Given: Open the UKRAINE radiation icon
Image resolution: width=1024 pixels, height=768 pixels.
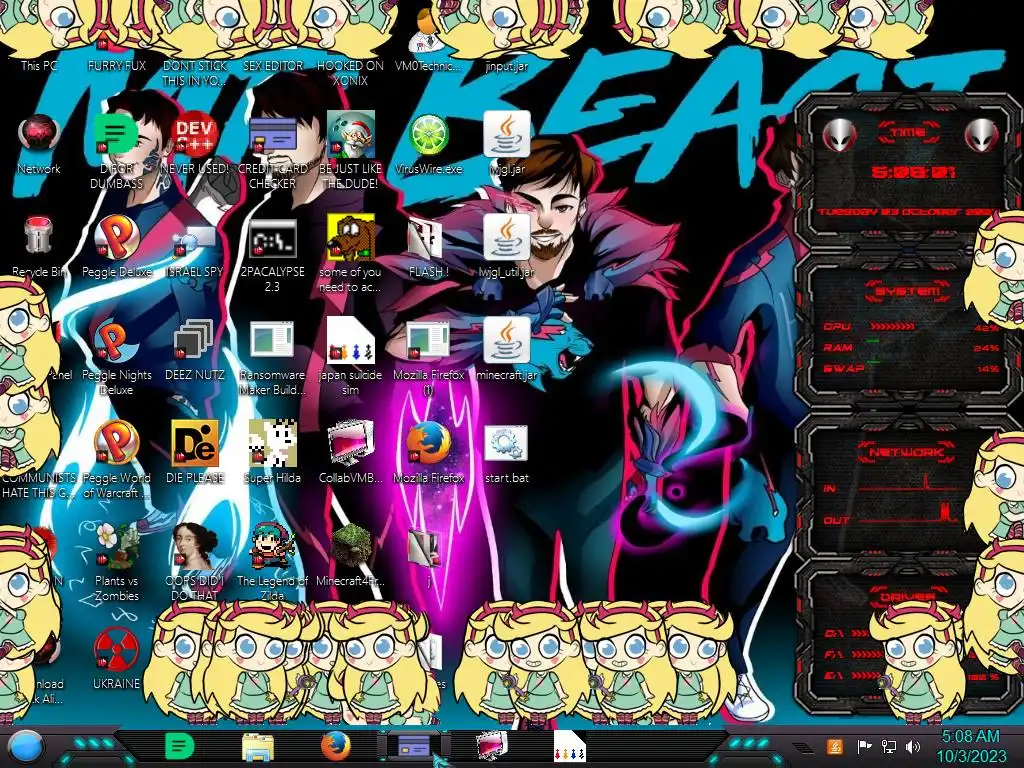Looking at the screenshot, I should point(116,658).
